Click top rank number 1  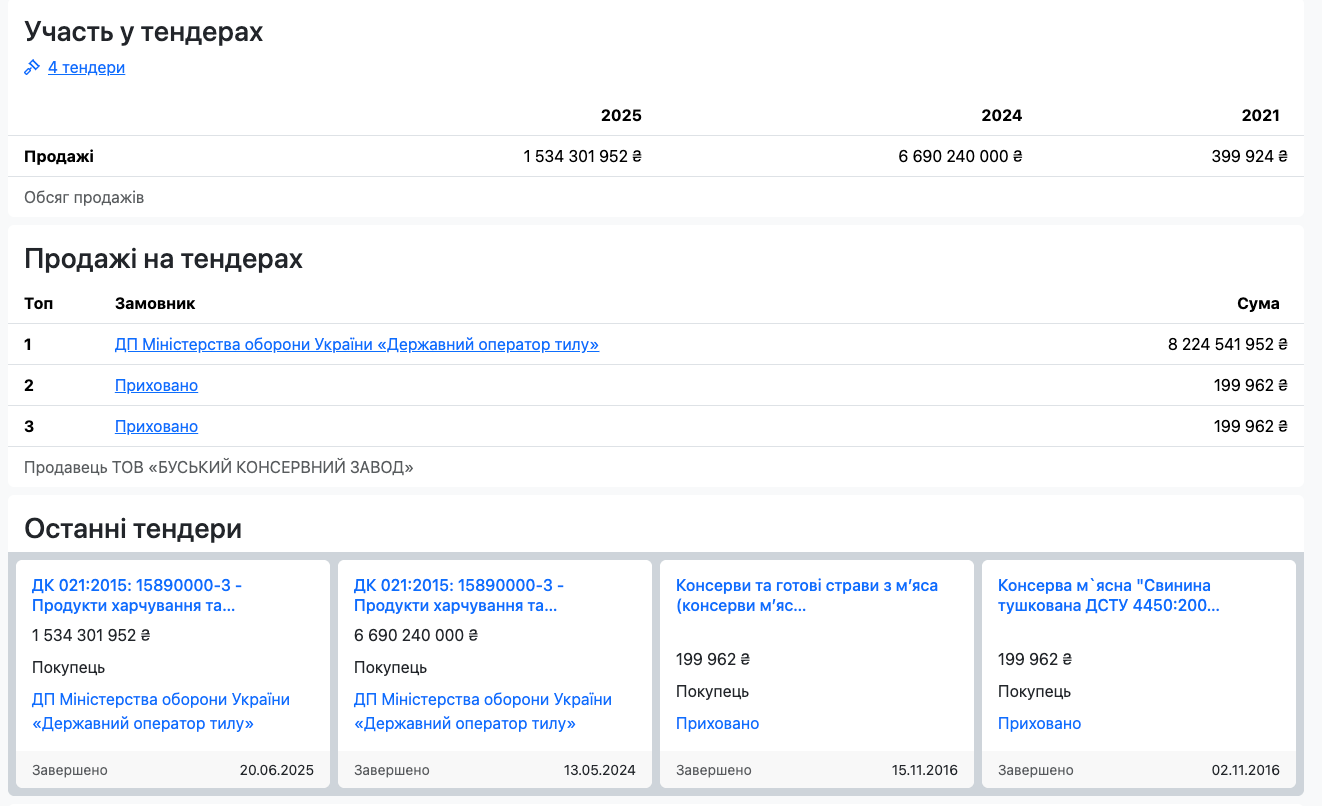[x=28, y=344]
